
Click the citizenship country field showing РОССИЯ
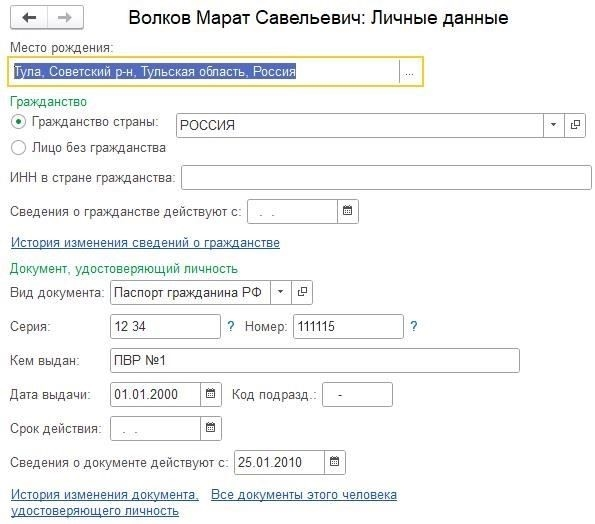(360, 125)
